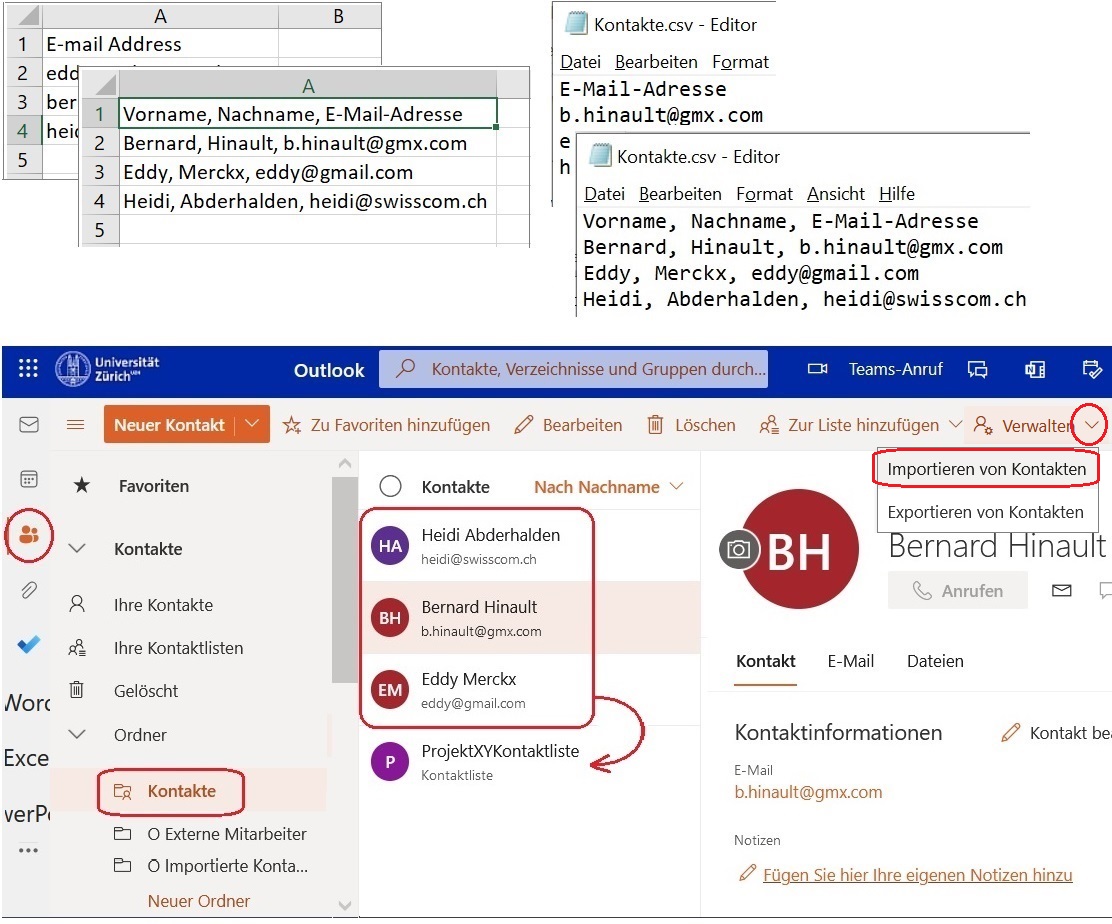Image resolution: width=1112 pixels, height=924 pixels.
Task: Expand the Verwalten dropdown chevron
Action: click(1091, 426)
